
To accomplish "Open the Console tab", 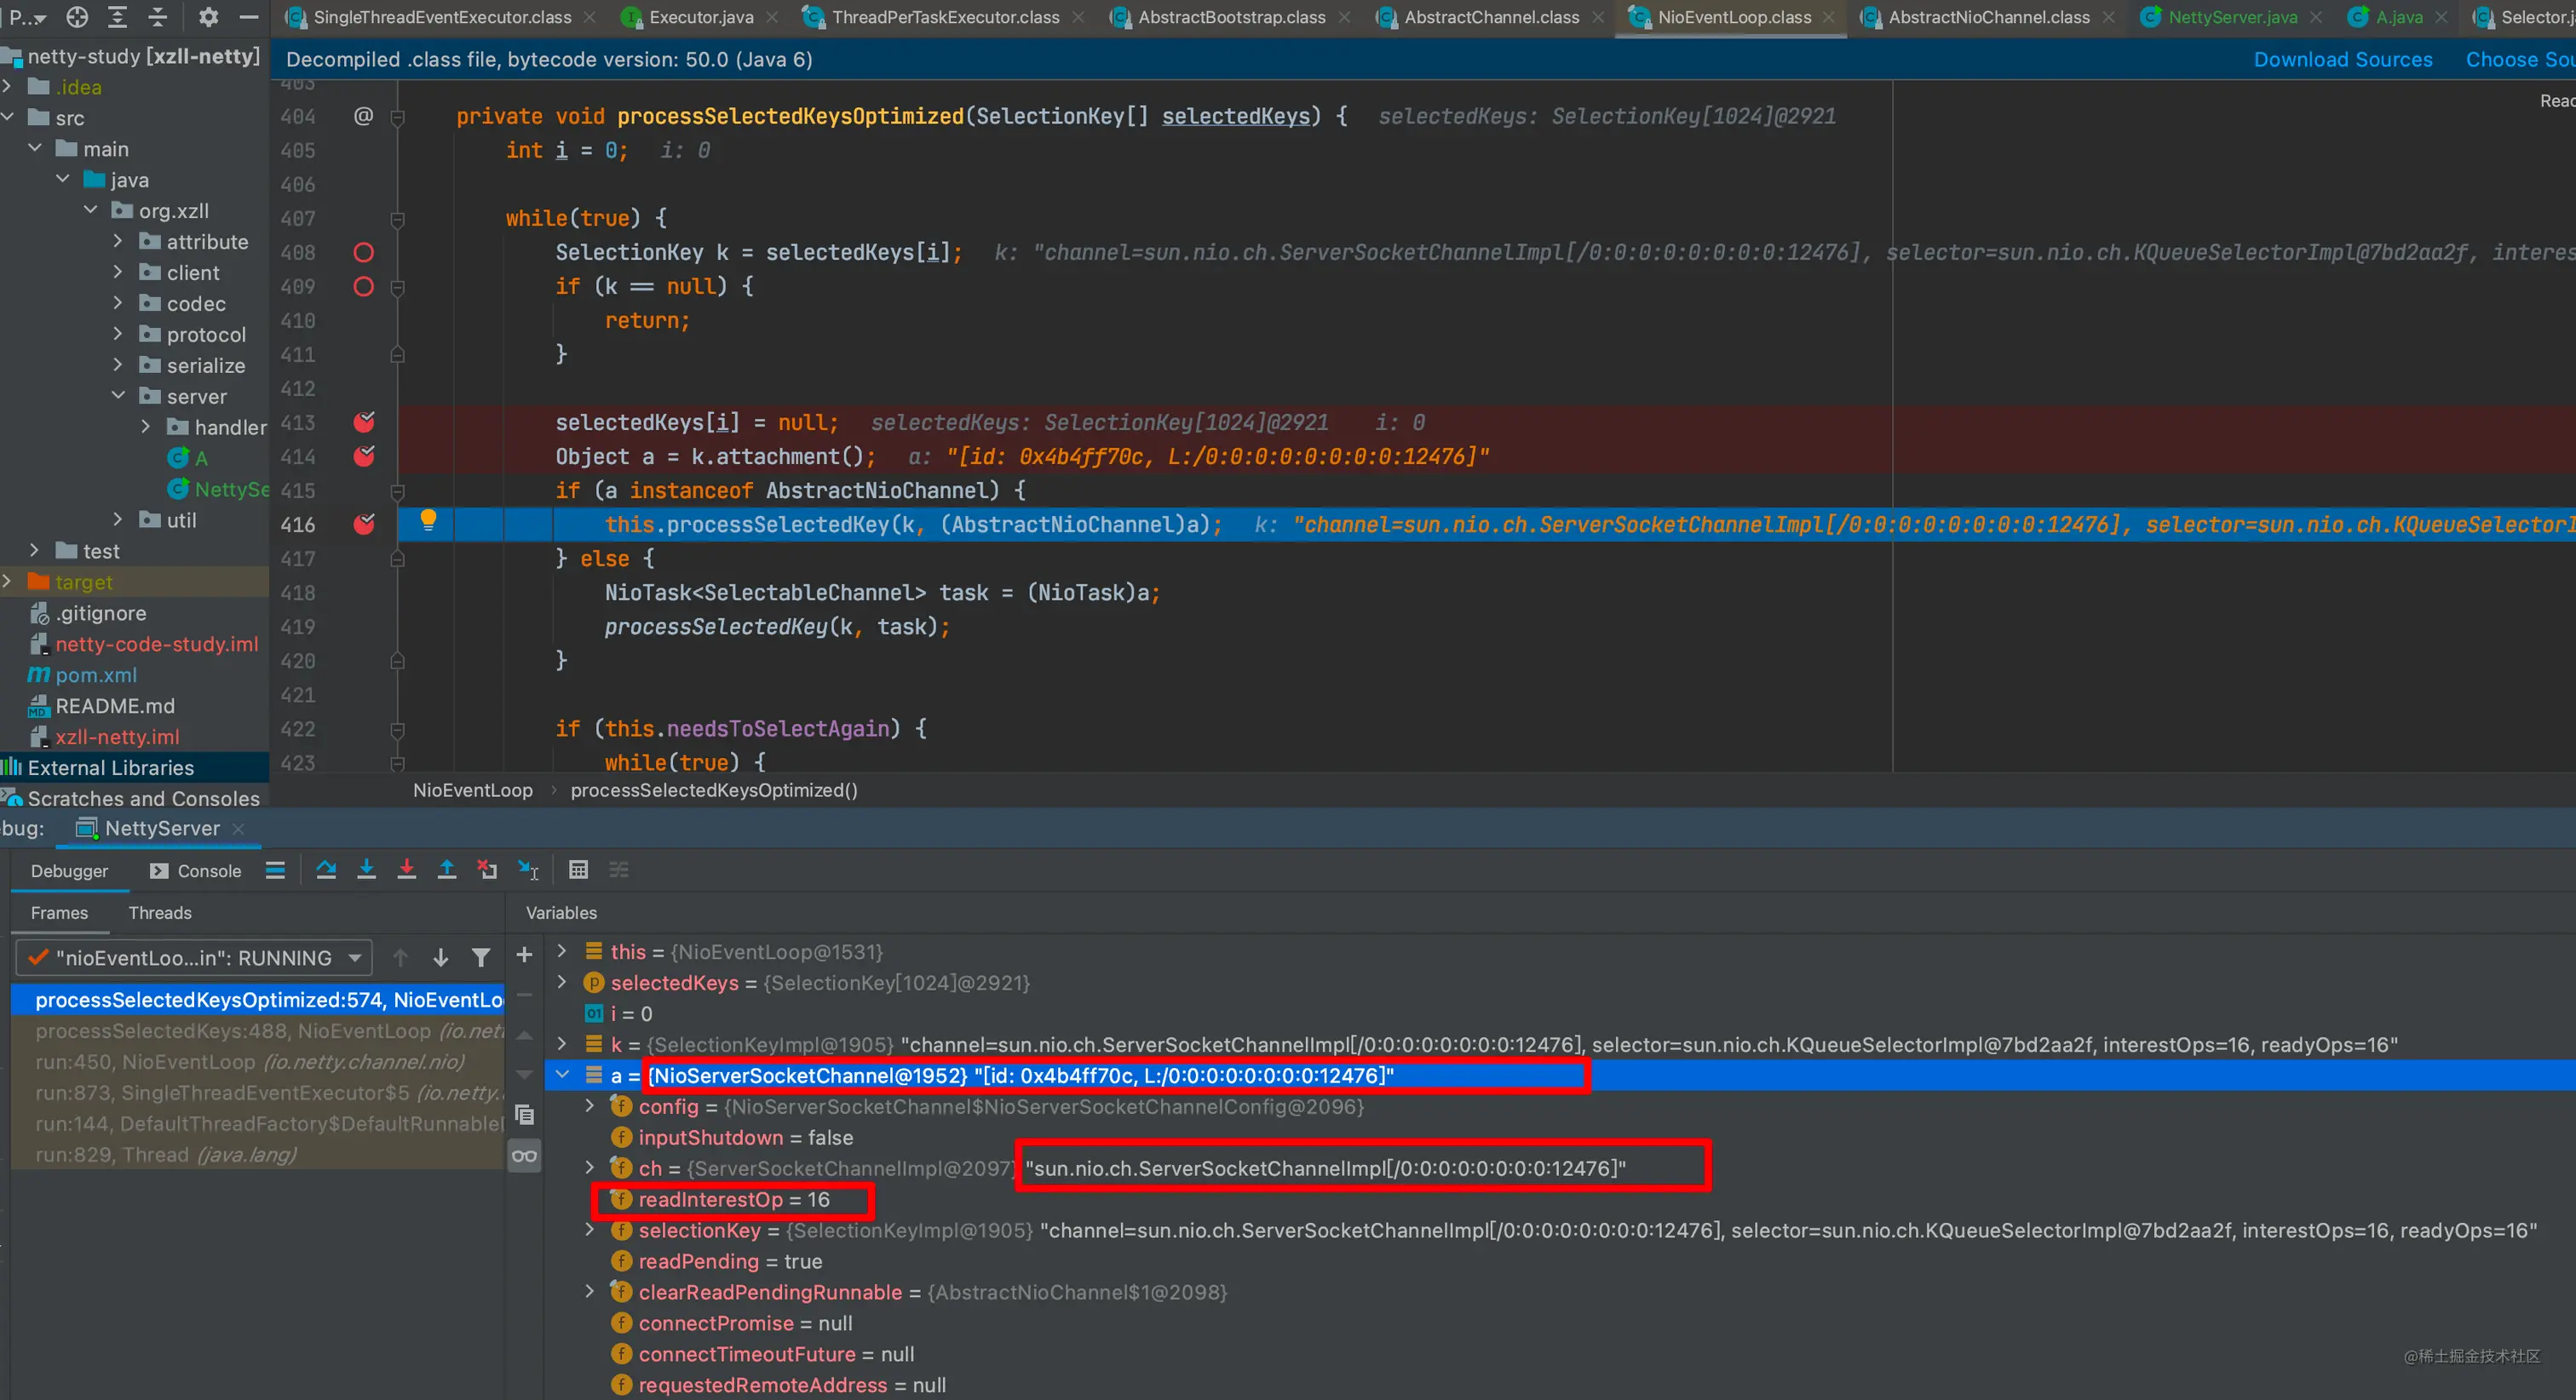I will pyautogui.click(x=196, y=871).
